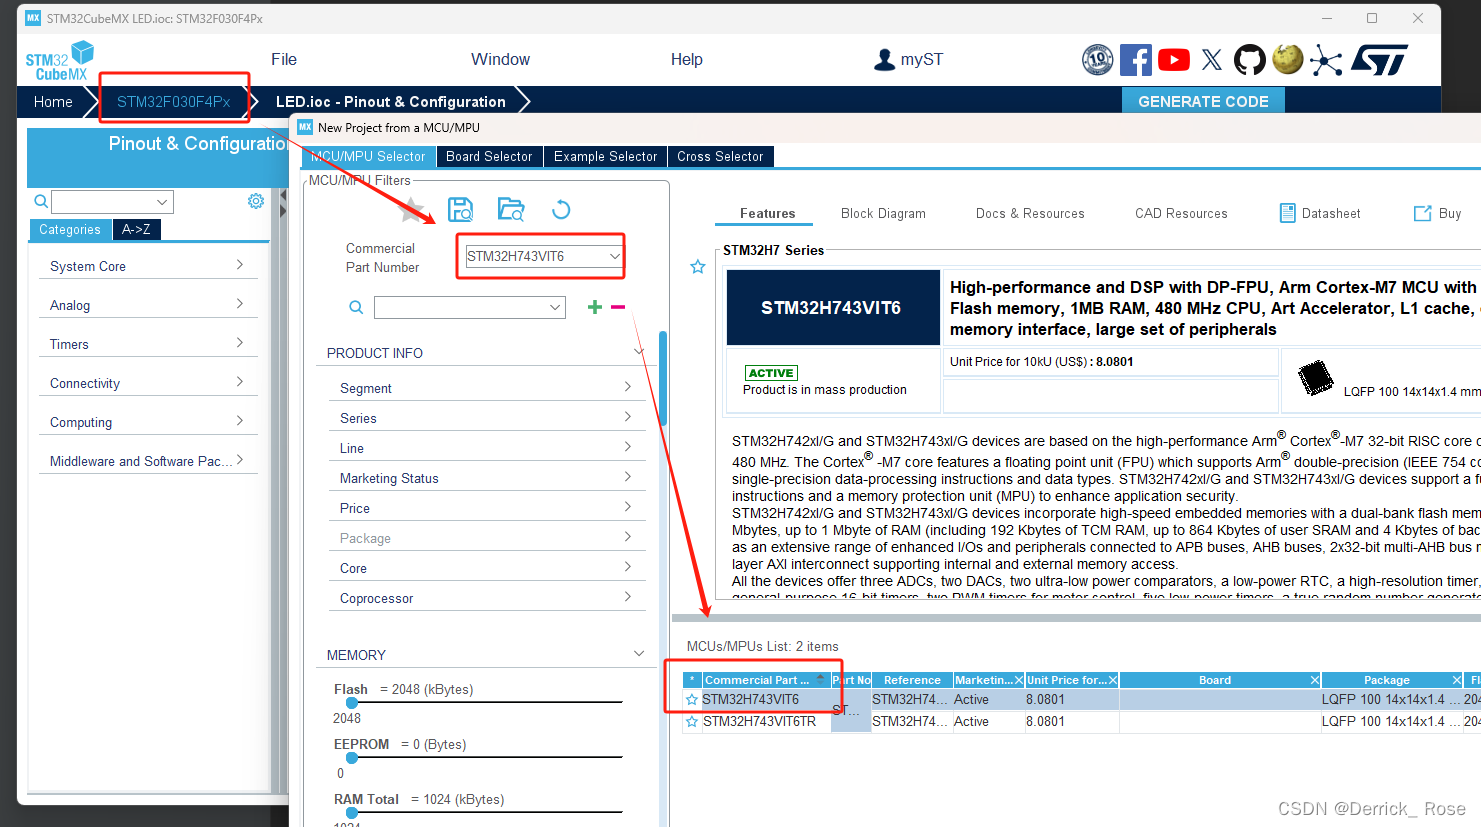Collapse the PRODUCT INFO section

[639, 352]
